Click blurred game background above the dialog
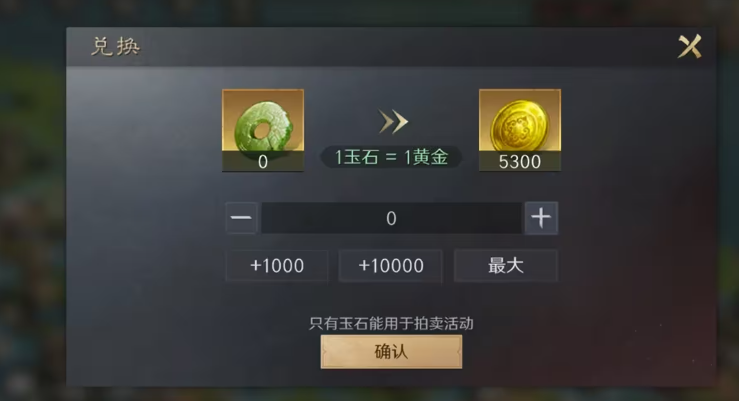Screen dimensions: 739x401 pos(370,12)
